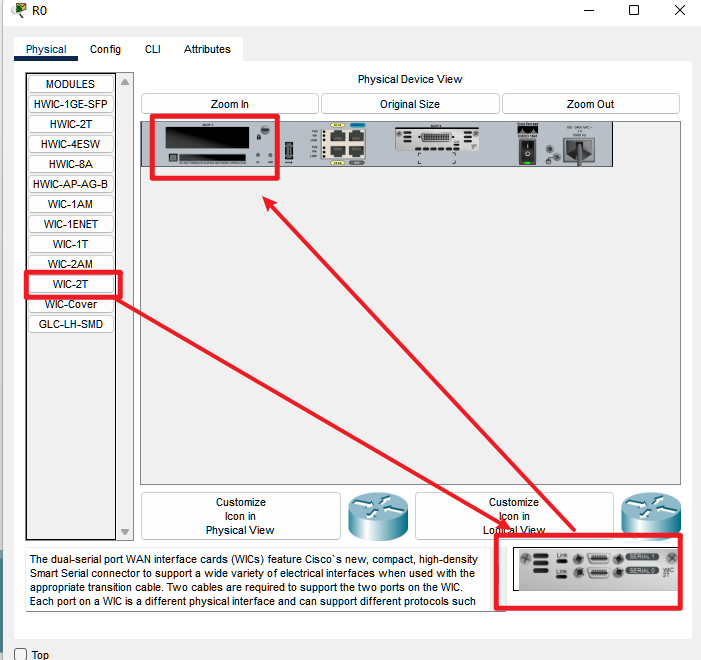Select the WIC-1ENET module
Image resolution: width=701 pixels, height=660 pixels.
click(x=71, y=224)
